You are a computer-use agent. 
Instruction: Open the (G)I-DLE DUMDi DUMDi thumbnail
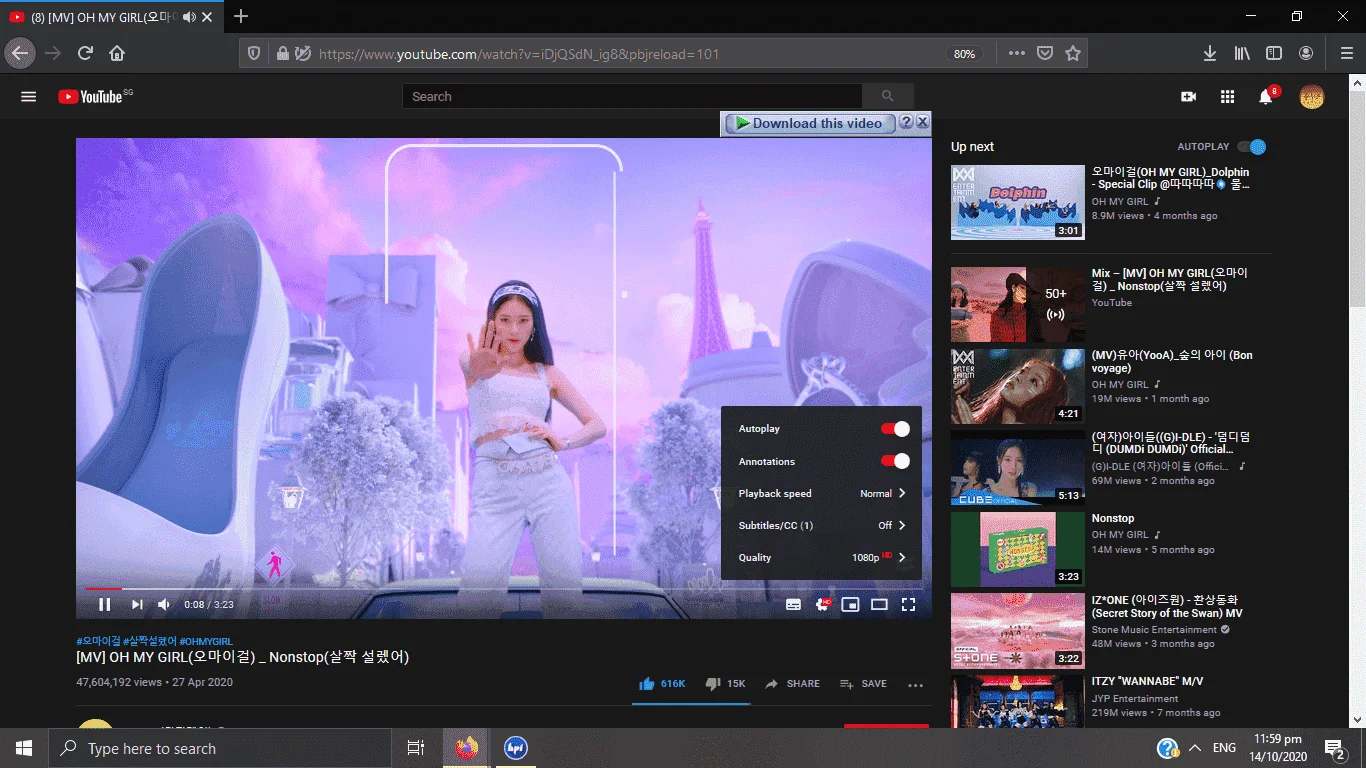tap(1018, 468)
